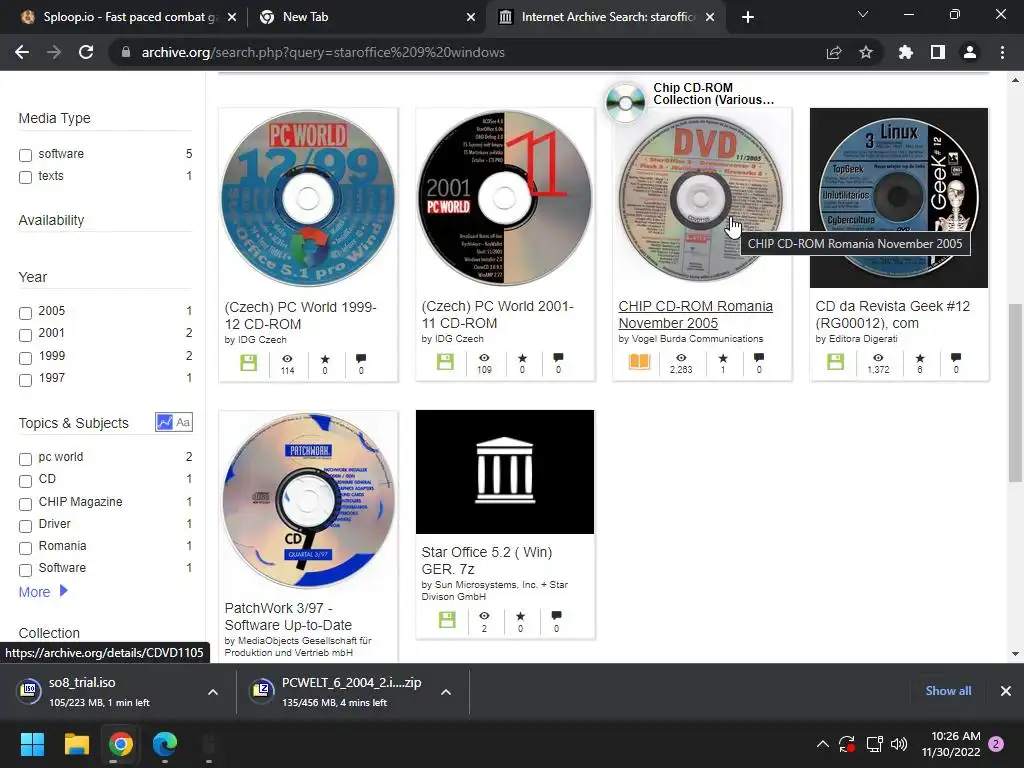The height and width of the screenshot is (768, 1024).
Task: Open (Czech) PC World 1999-12 CD-ROM link
Action: (300, 315)
